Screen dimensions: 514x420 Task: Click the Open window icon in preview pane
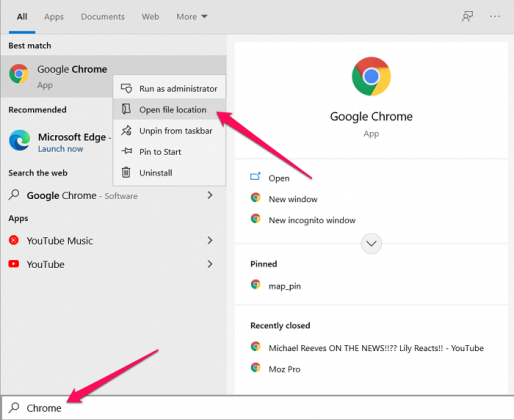tap(255, 176)
